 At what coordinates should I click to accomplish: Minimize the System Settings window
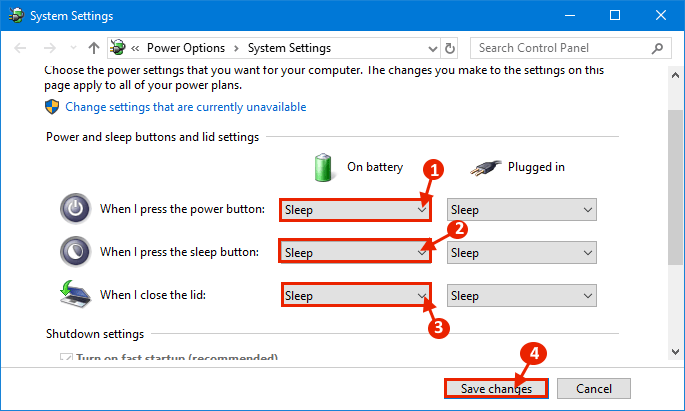pos(570,15)
